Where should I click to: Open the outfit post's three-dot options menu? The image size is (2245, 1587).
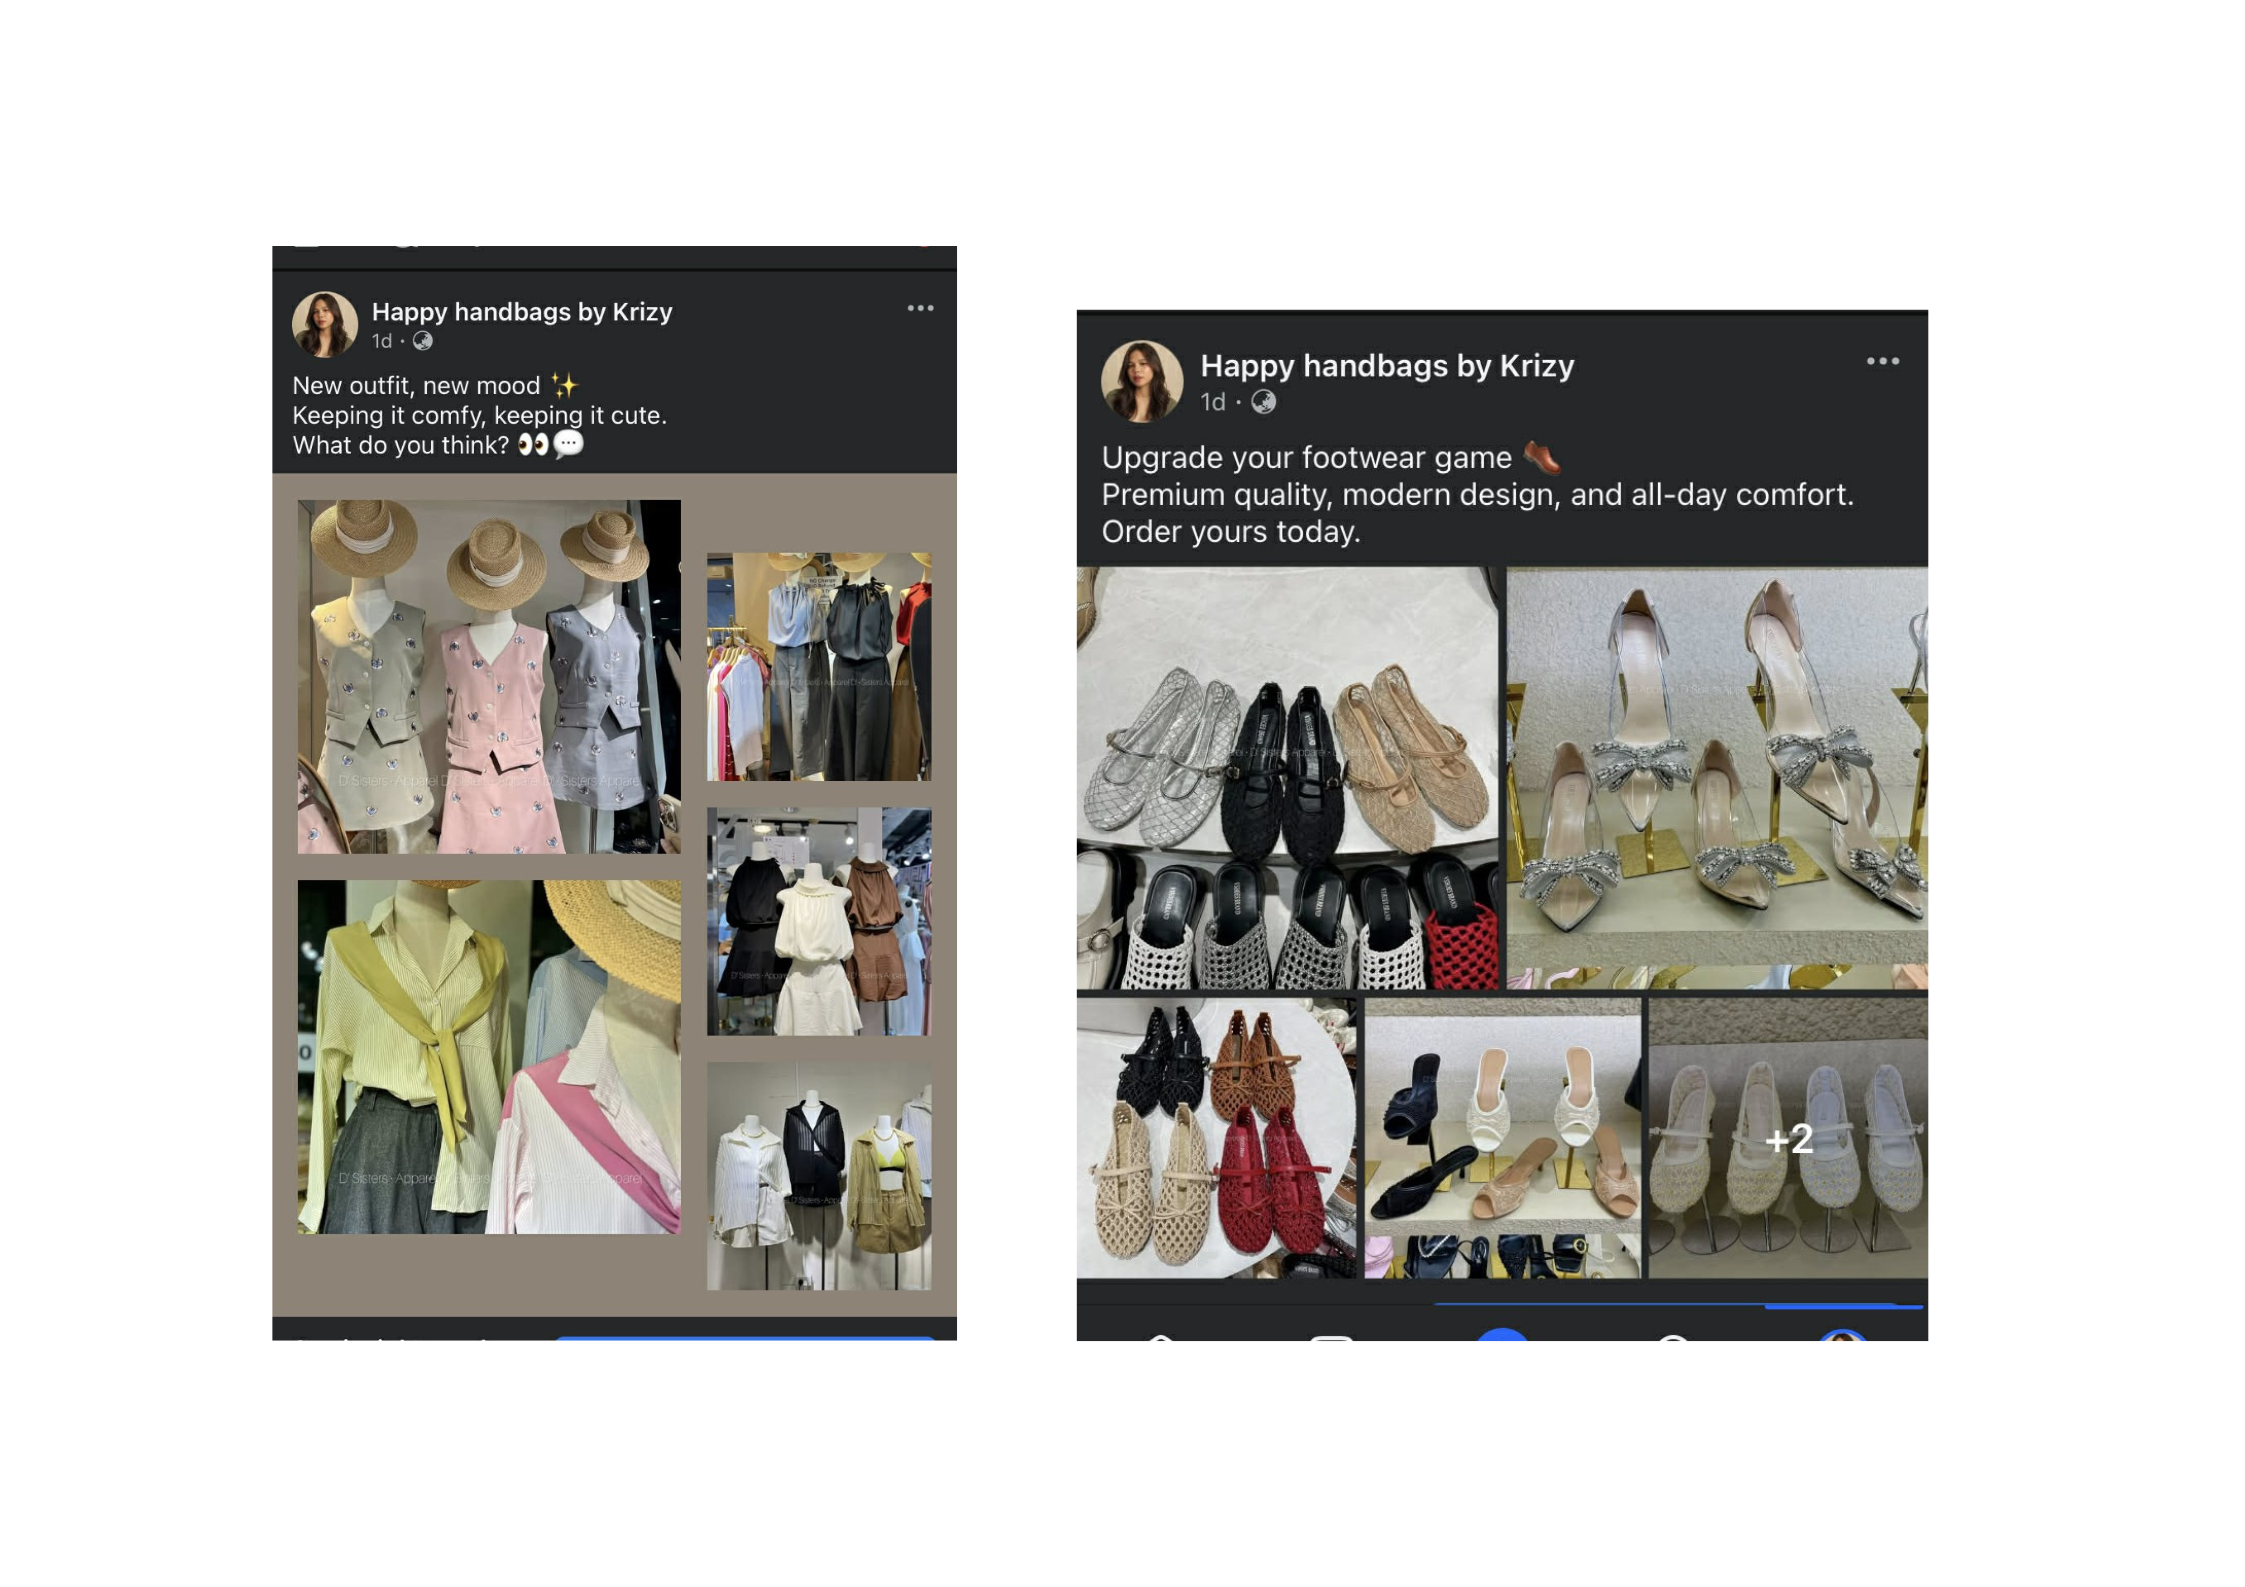tap(920, 308)
